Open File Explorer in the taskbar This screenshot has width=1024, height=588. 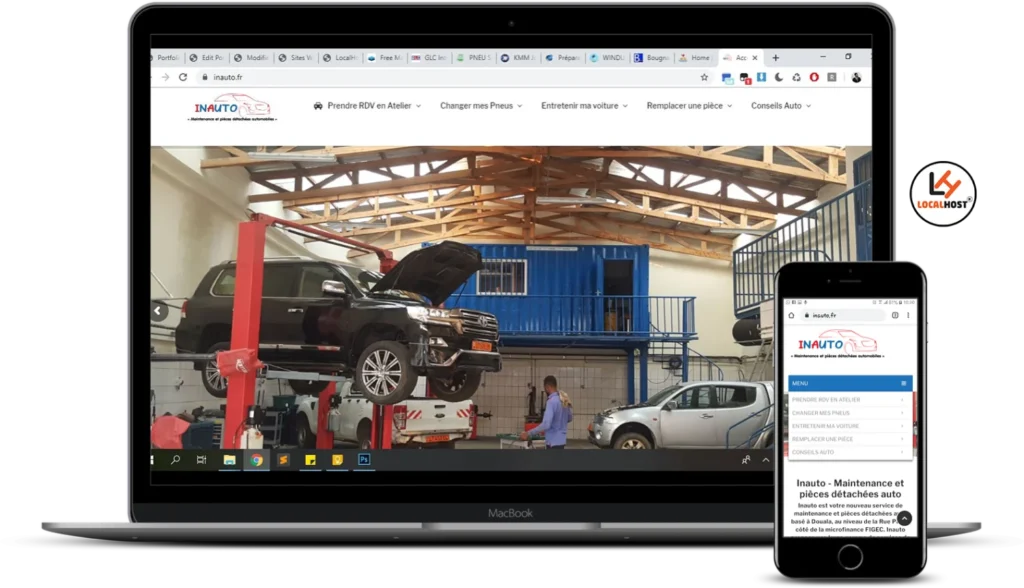(229, 460)
